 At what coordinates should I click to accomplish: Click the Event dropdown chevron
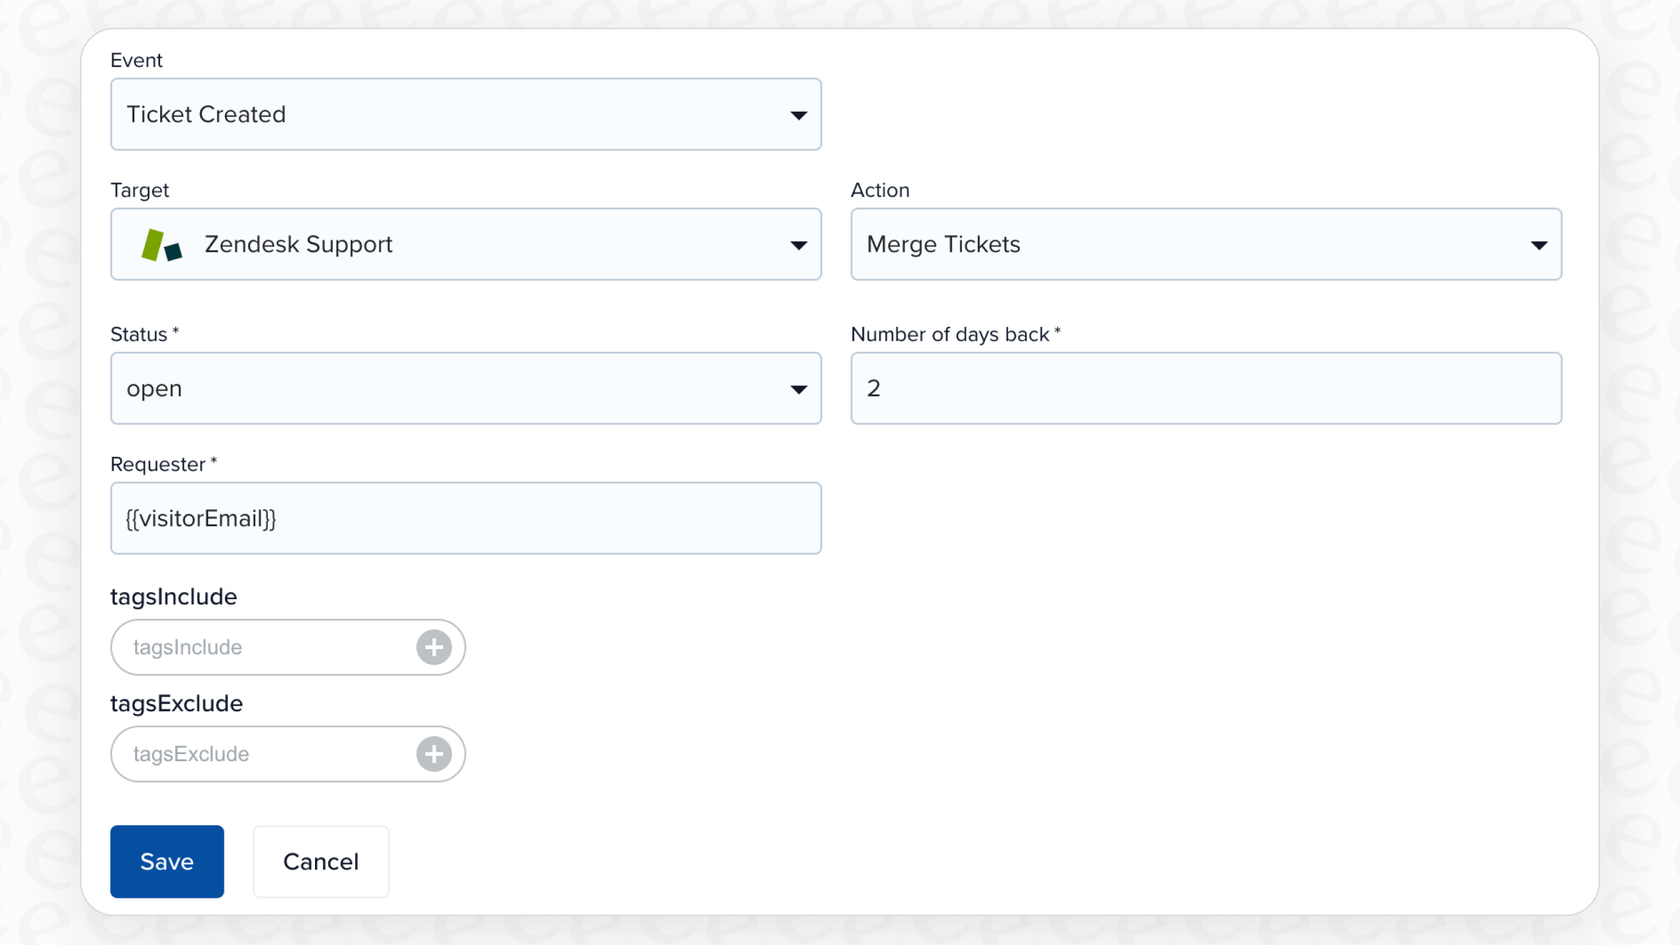pyautogui.click(x=798, y=114)
